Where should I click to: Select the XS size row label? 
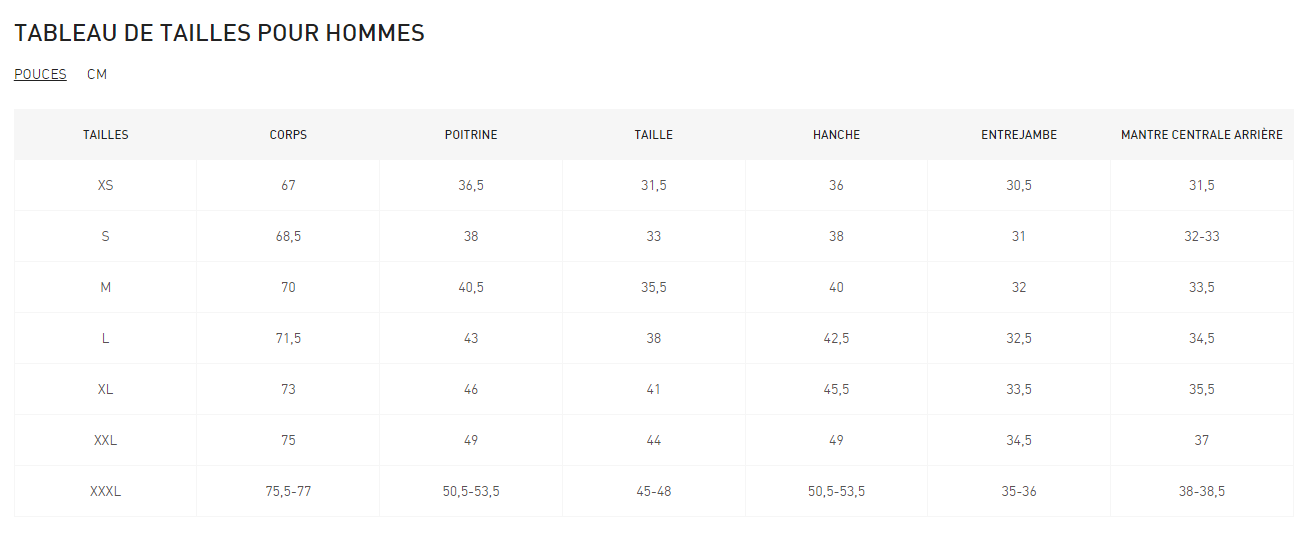pos(105,186)
